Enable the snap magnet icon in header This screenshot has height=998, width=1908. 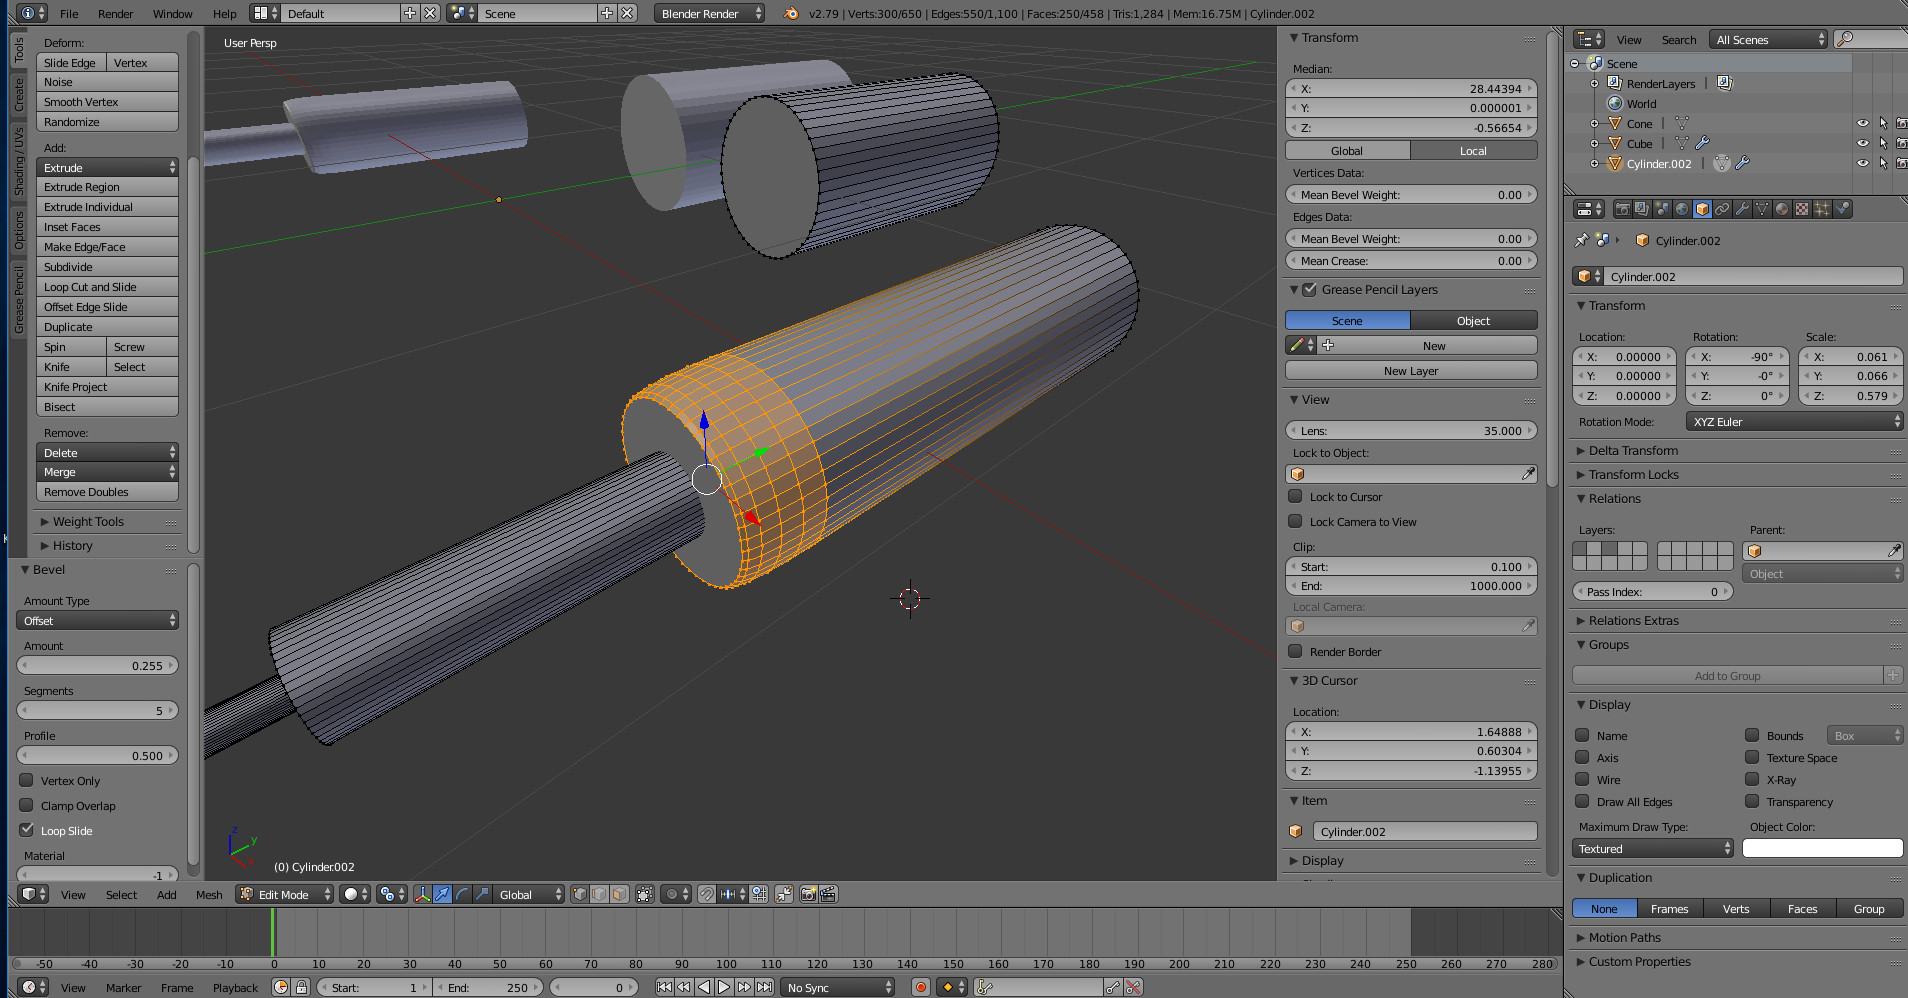707,894
